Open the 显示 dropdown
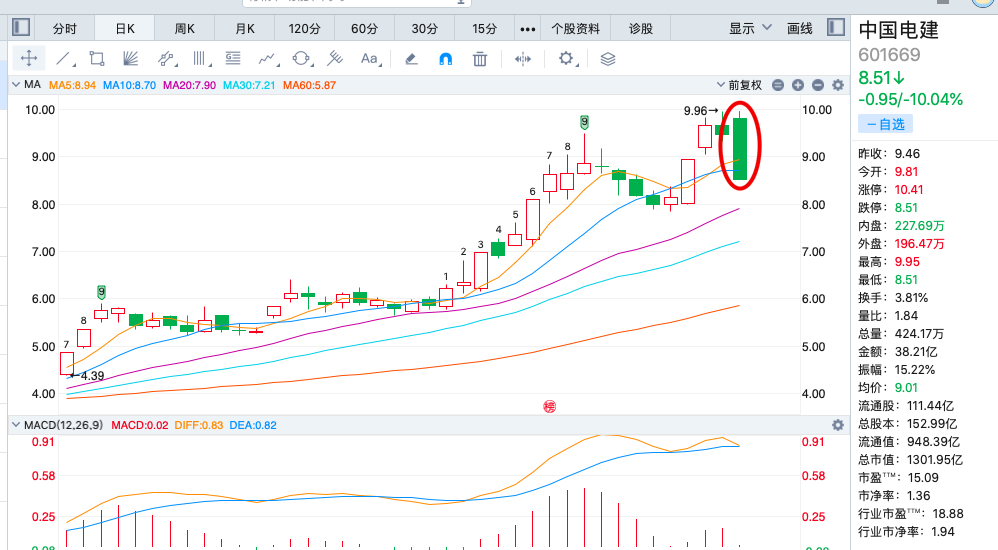 click(x=750, y=28)
